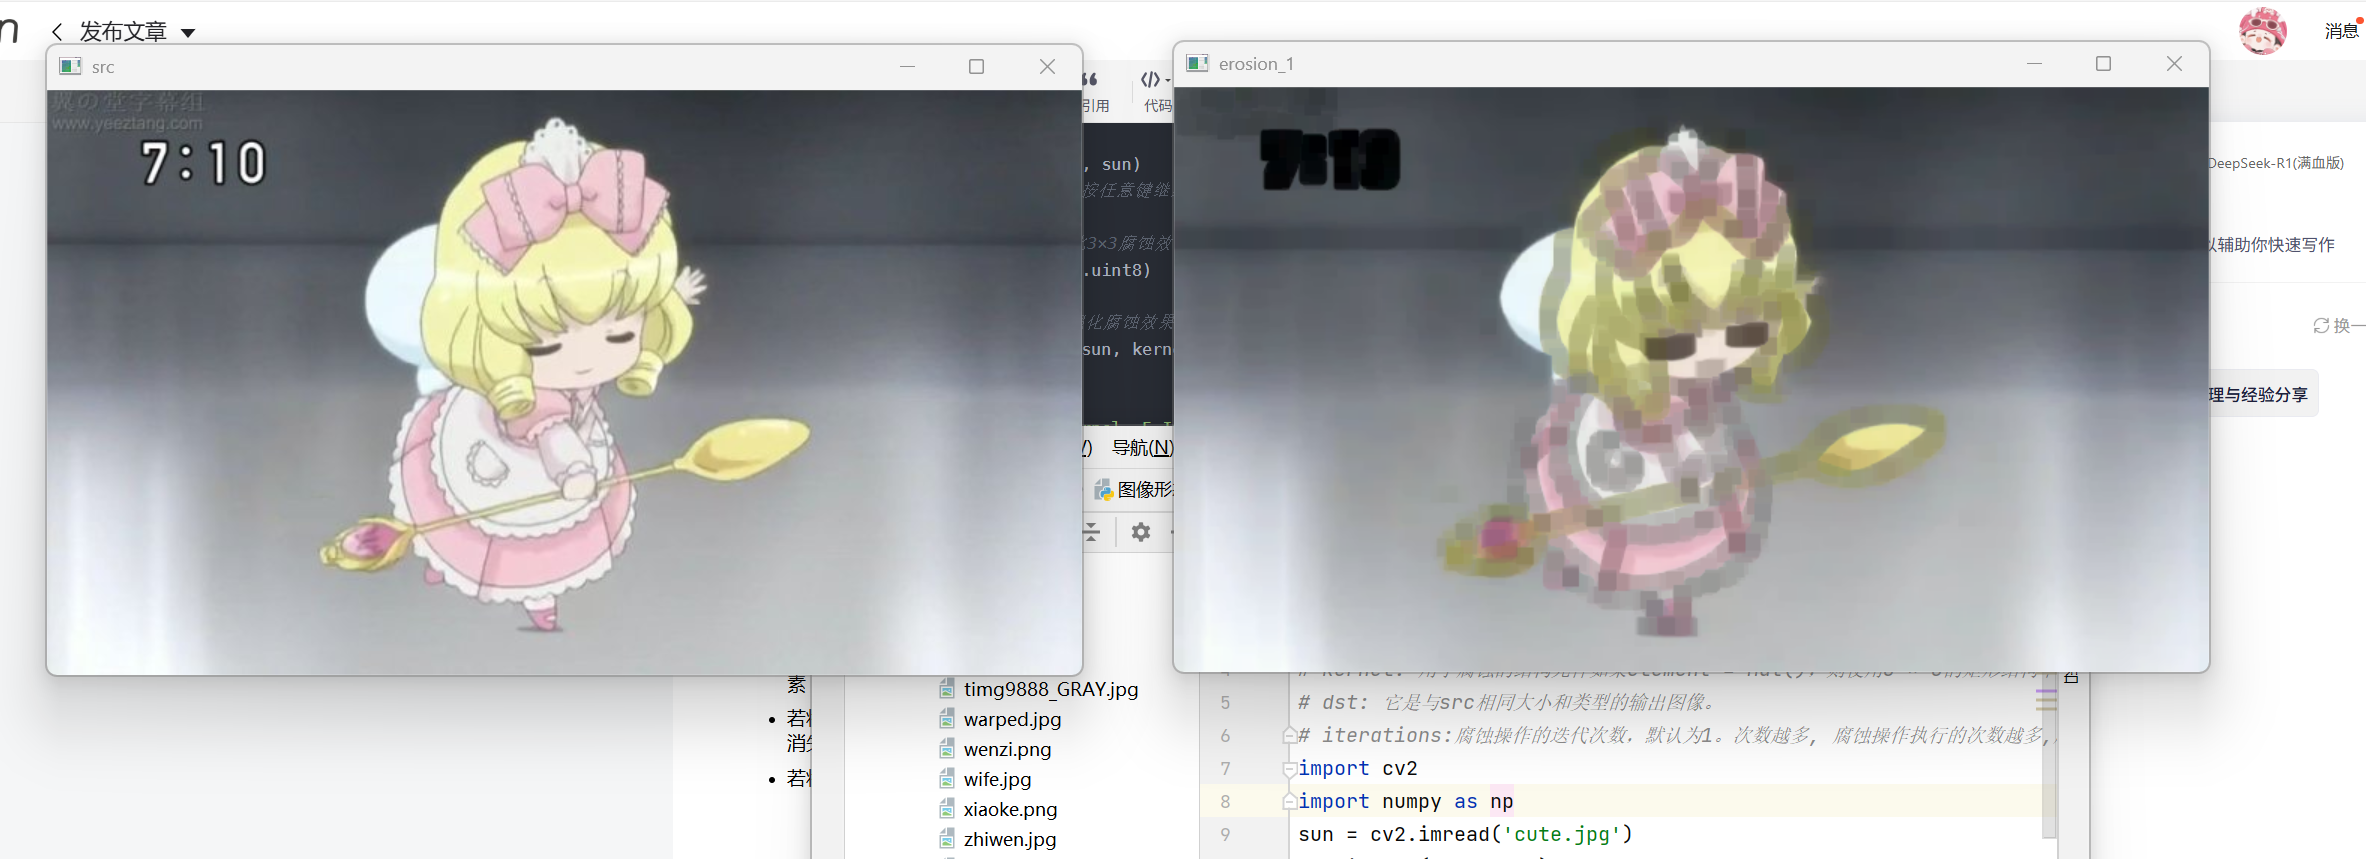2366x859 pixels.
Task: Minimize the erosion_1 image window
Action: point(2034,63)
